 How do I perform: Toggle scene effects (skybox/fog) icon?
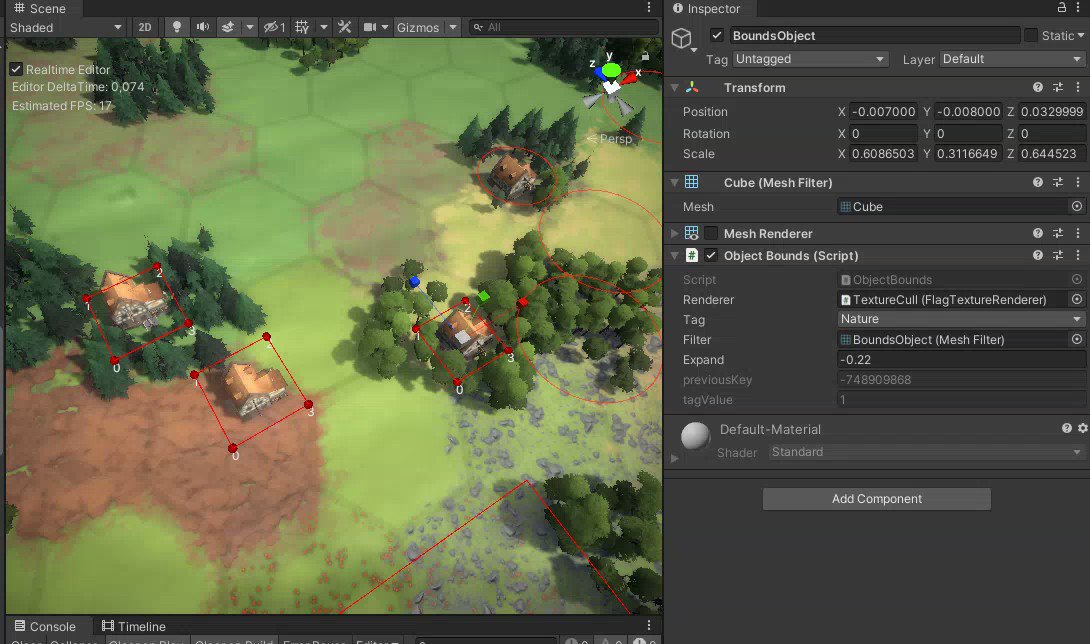pyautogui.click(x=227, y=27)
